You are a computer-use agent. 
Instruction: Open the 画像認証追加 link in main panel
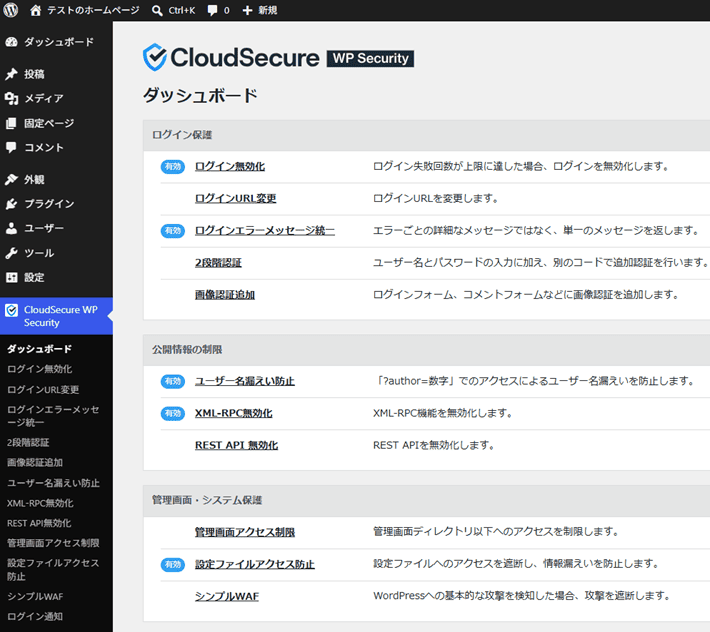click(x=225, y=295)
